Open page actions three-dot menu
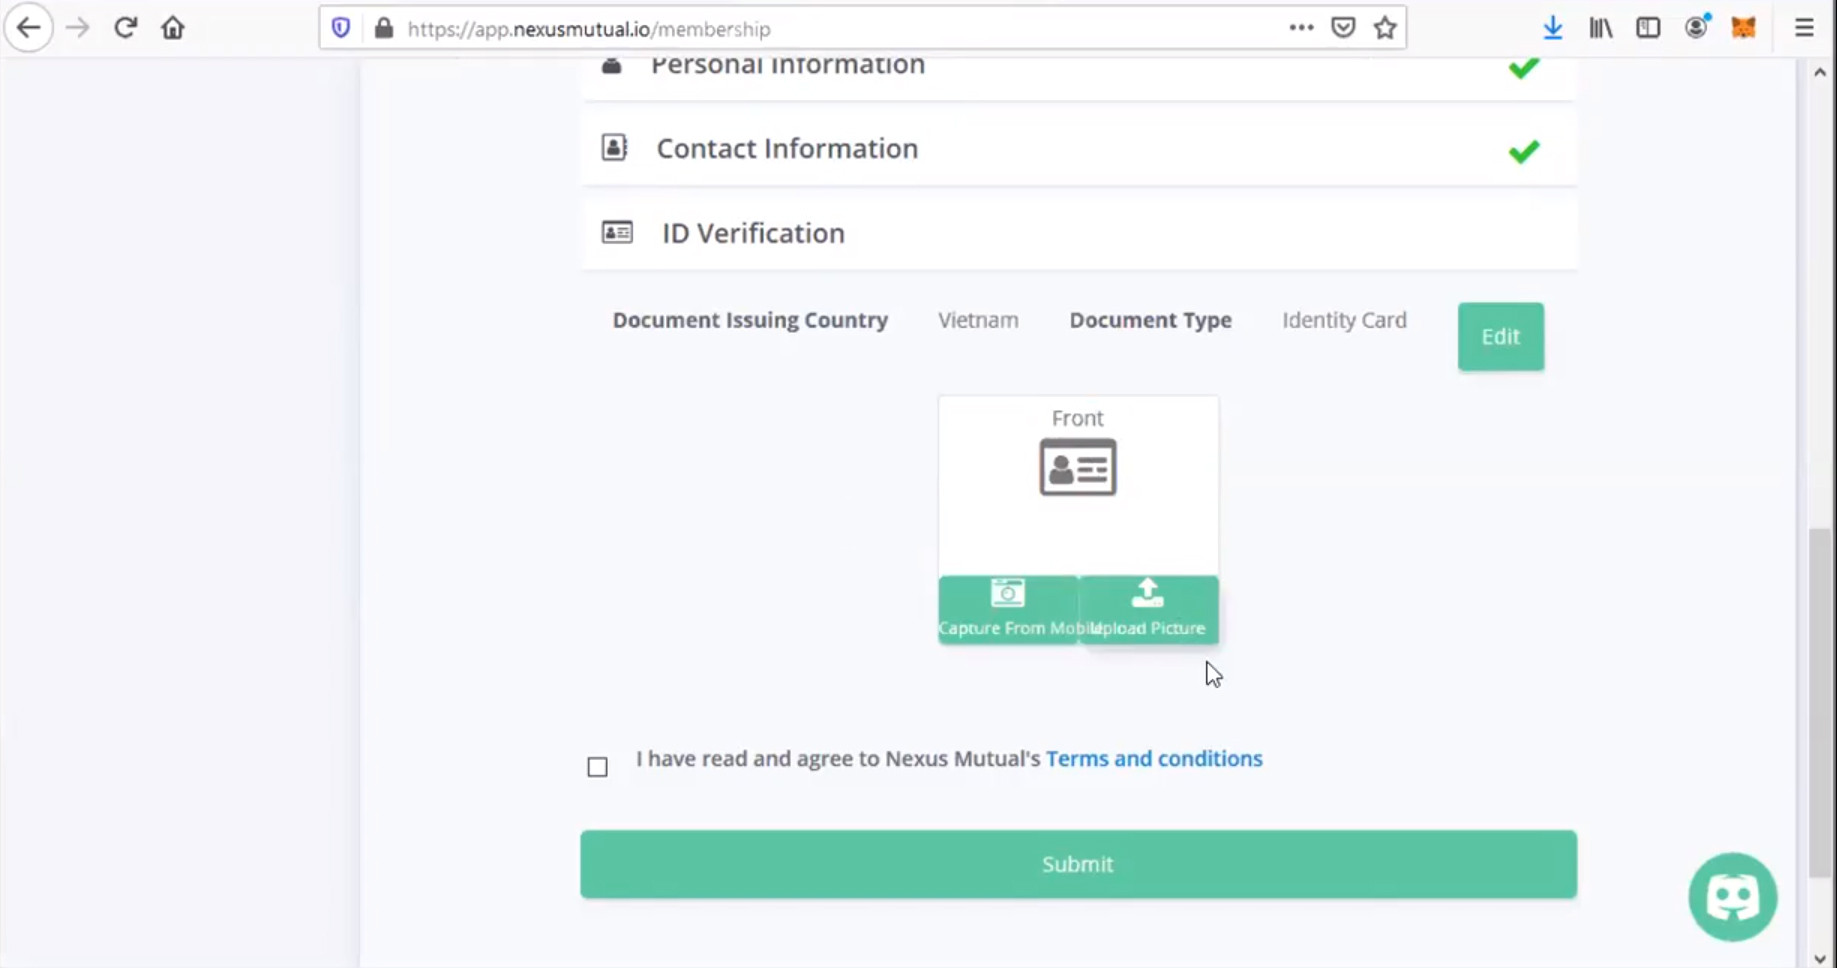This screenshot has height=968, width=1837. pos(1301,28)
